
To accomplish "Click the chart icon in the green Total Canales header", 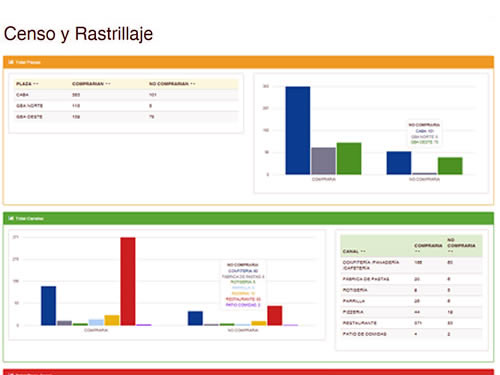I will click(11, 218).
